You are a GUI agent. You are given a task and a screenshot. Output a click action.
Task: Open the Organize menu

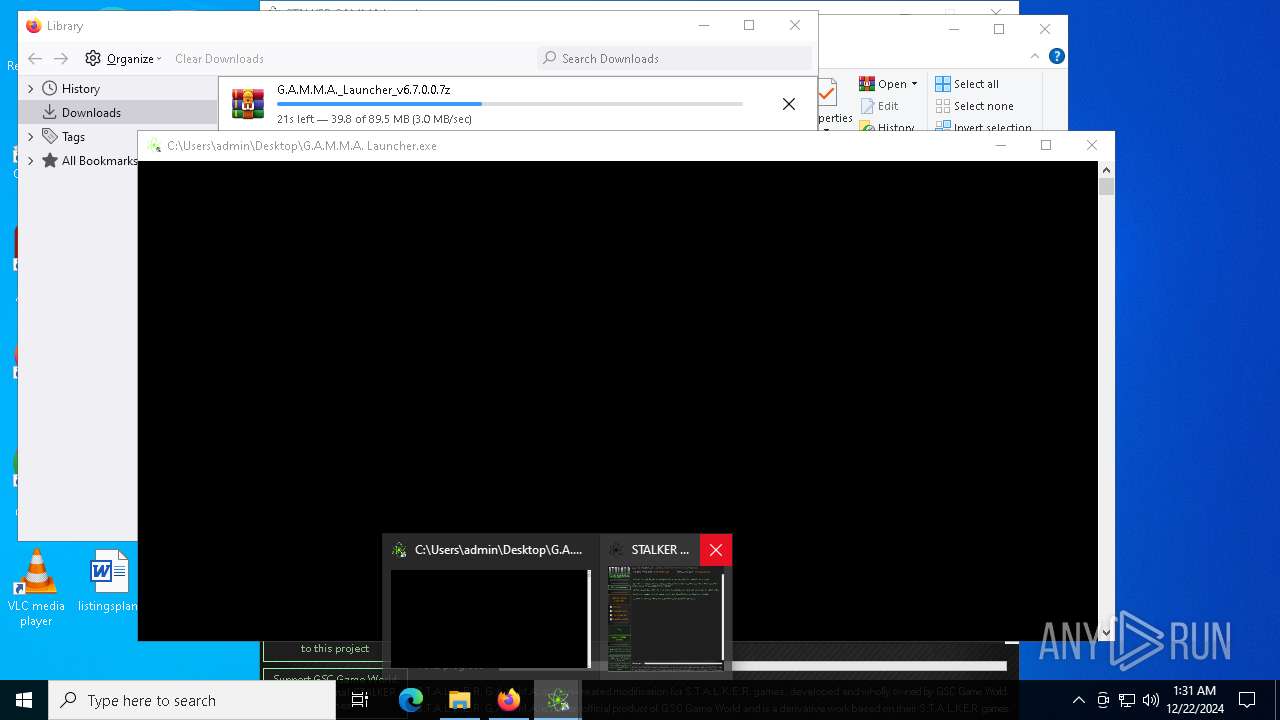(x=123, y=59)
